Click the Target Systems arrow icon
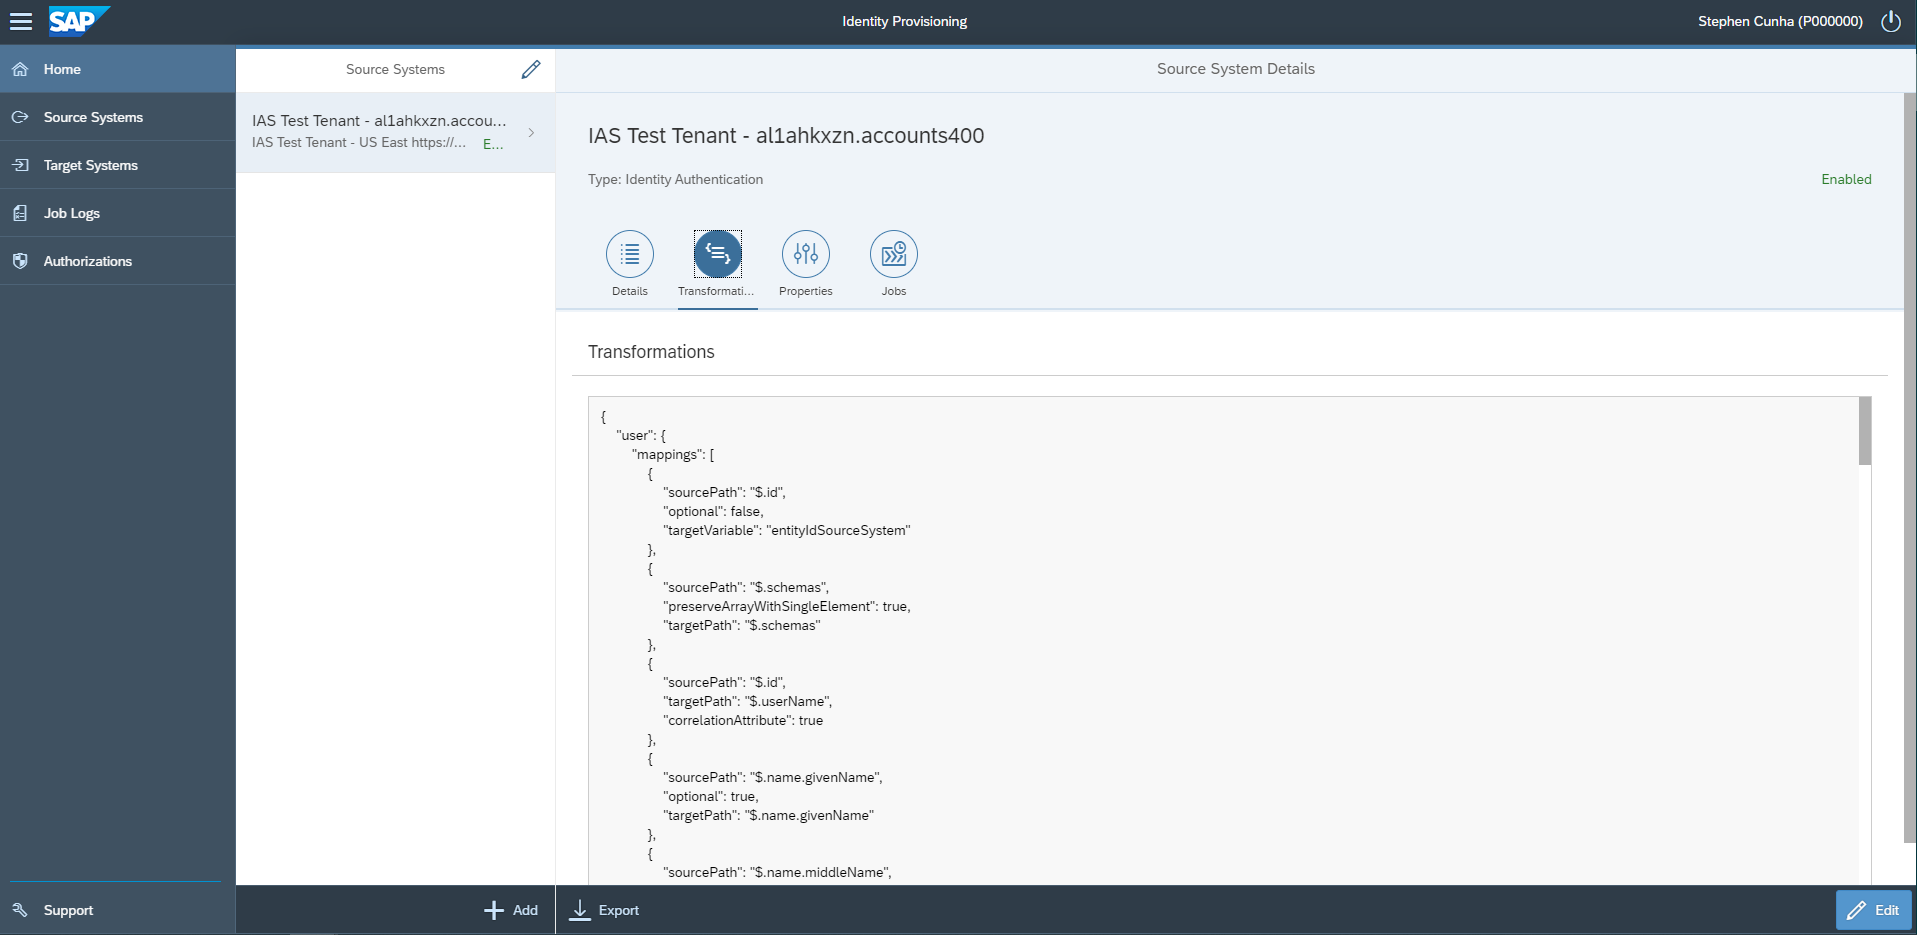 click(x=20, y=165)
